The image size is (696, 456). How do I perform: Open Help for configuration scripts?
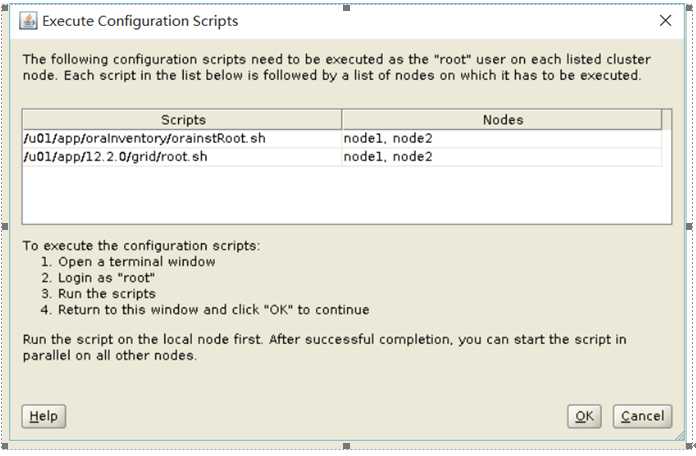click(44, 416)
